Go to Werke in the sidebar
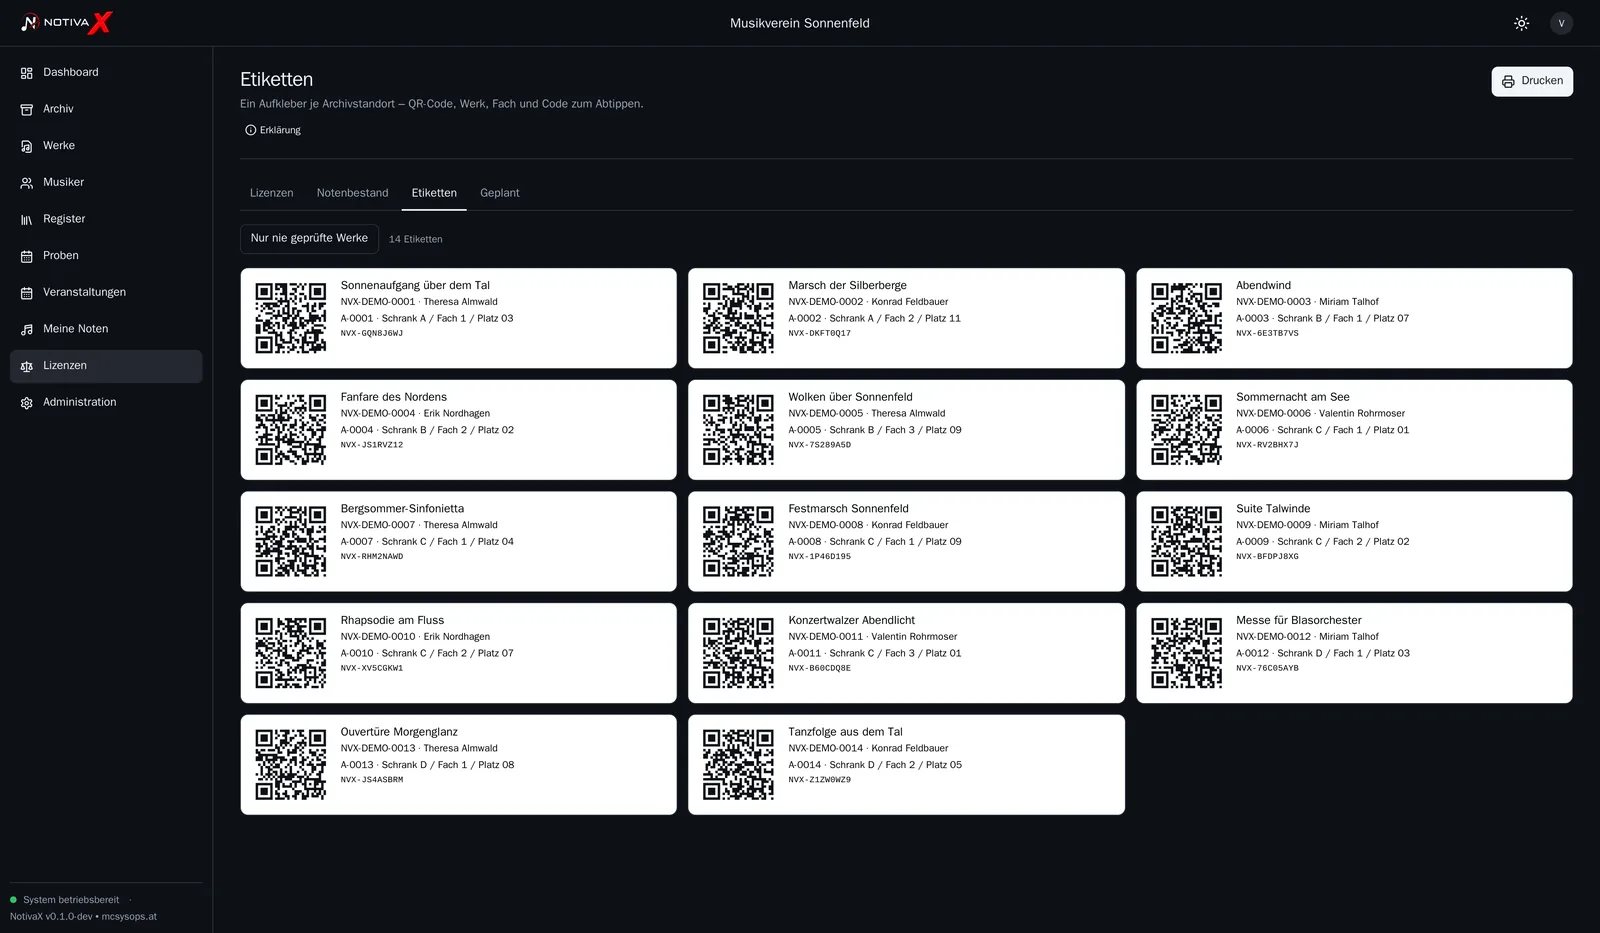Image resolution: width=1600 pixels, height=933 pixels. (106, 146)
